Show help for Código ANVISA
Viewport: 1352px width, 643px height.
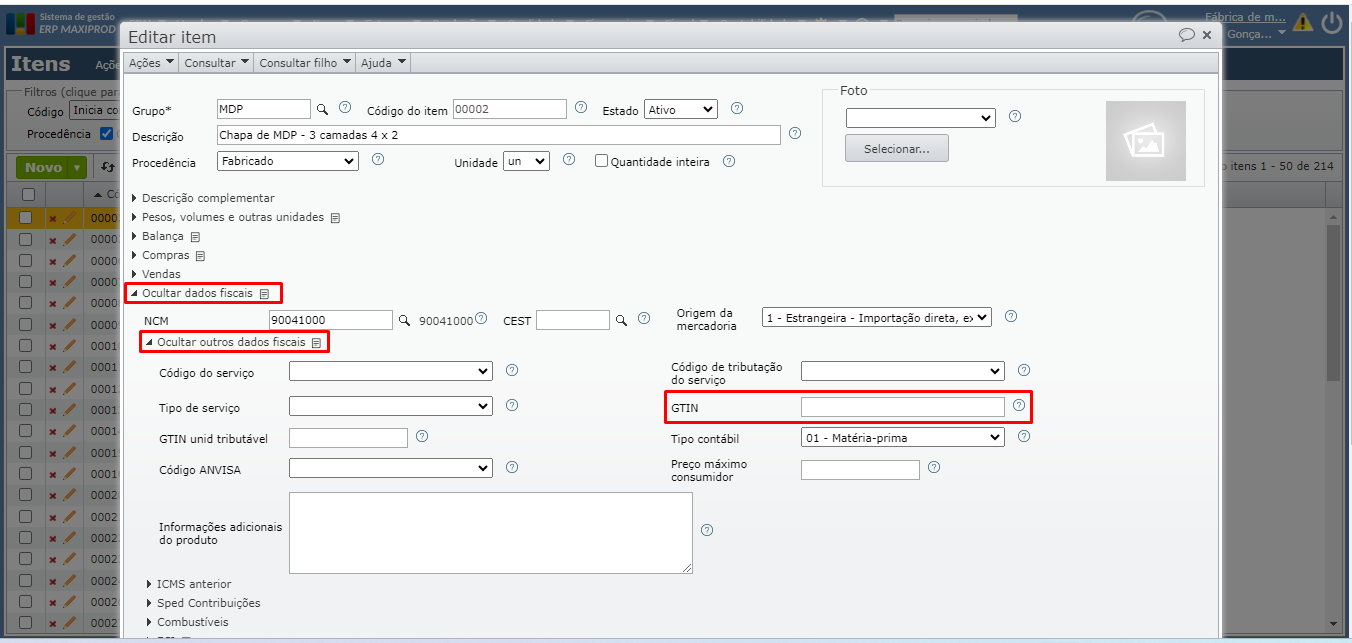[512, 467]
